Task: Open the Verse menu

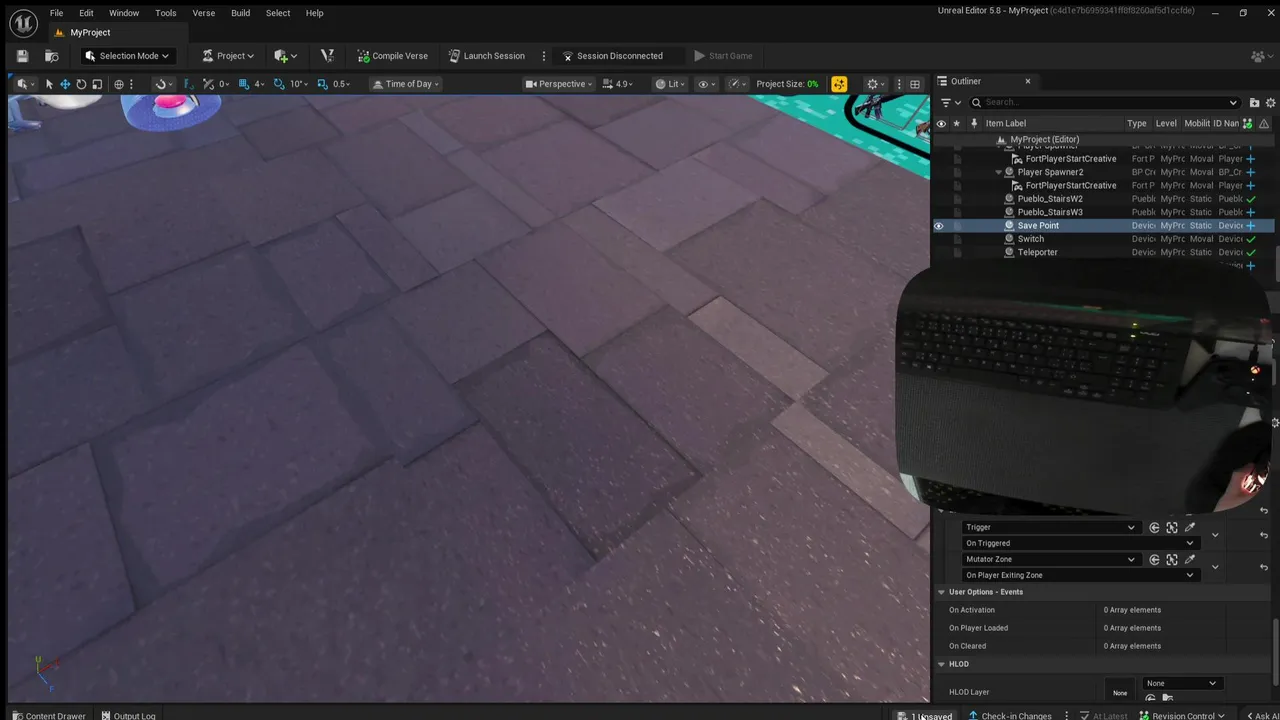Action: 204,13
